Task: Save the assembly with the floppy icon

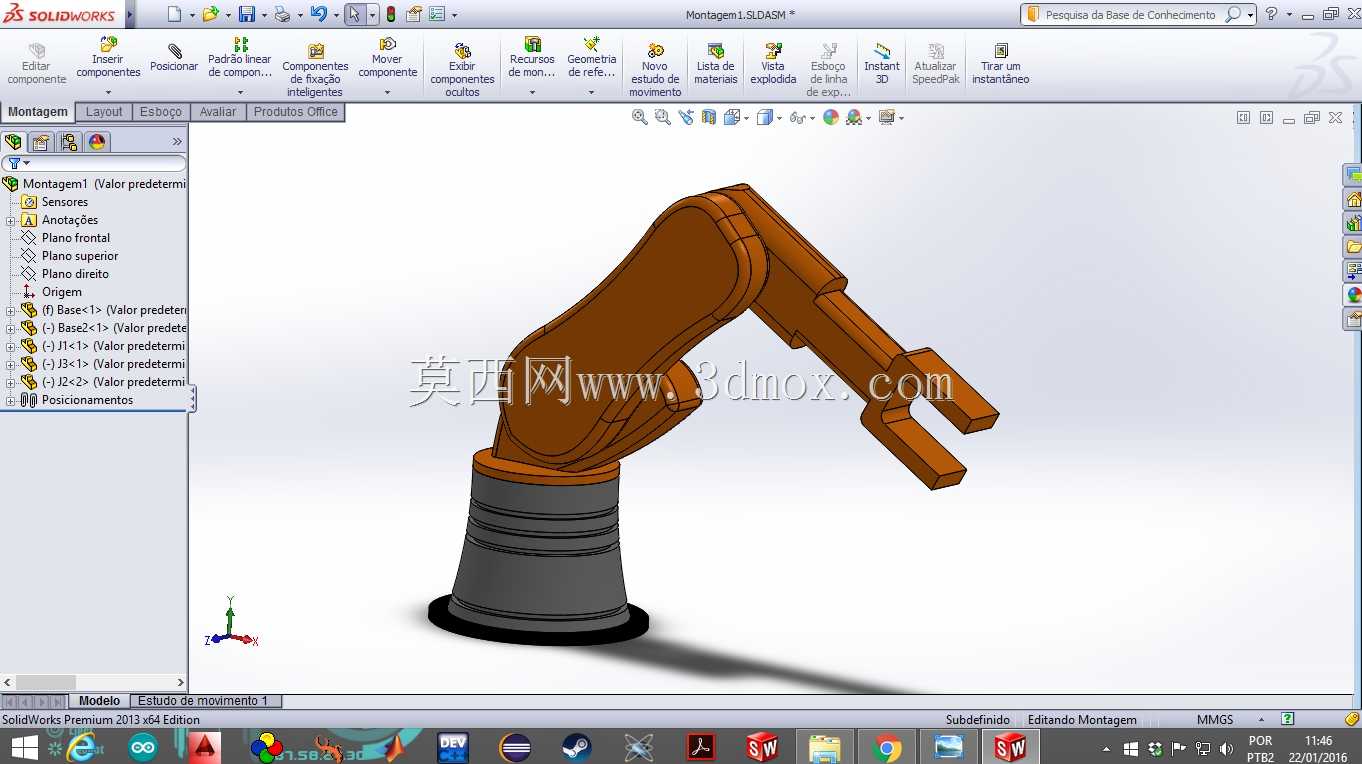Action: click(247, 14)
